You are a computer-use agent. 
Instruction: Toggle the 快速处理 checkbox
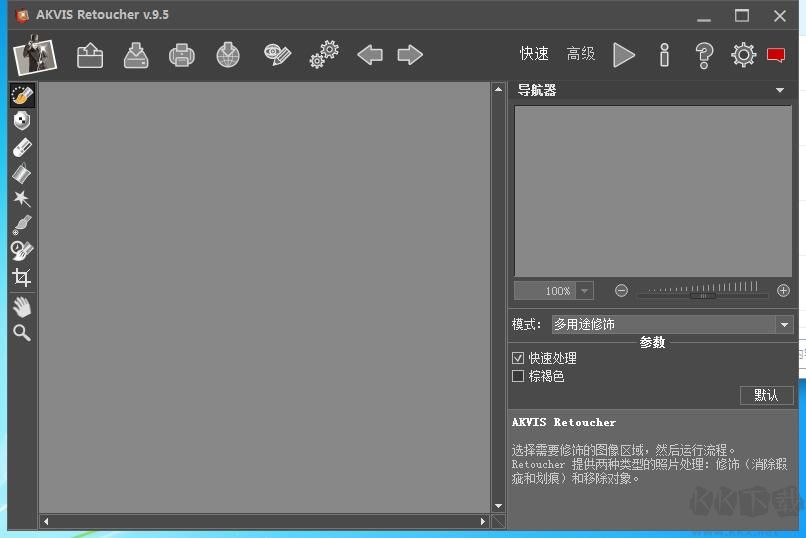click(x=518, y=358)
